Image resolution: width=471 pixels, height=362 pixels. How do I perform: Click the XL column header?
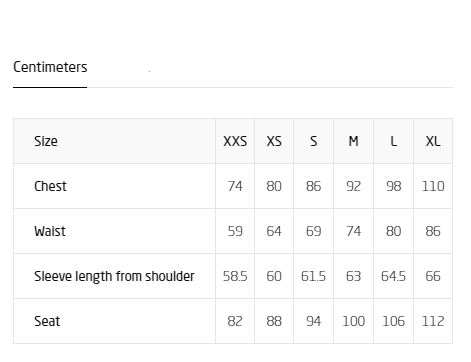[433, 141]
